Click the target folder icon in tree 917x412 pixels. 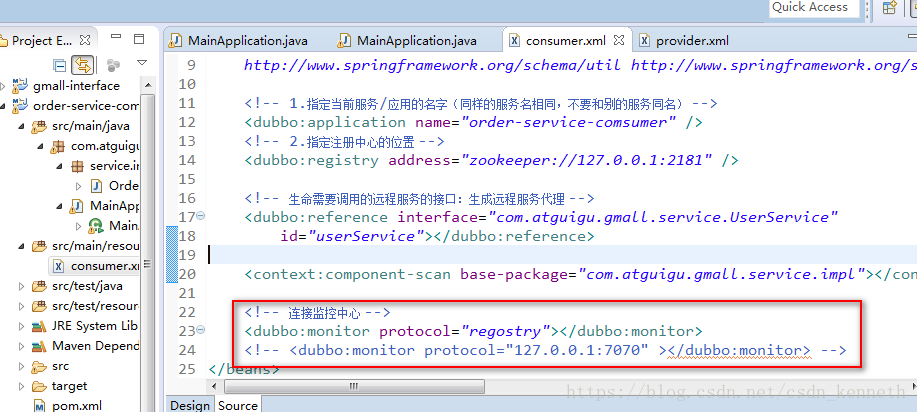[x=39, y=386]
